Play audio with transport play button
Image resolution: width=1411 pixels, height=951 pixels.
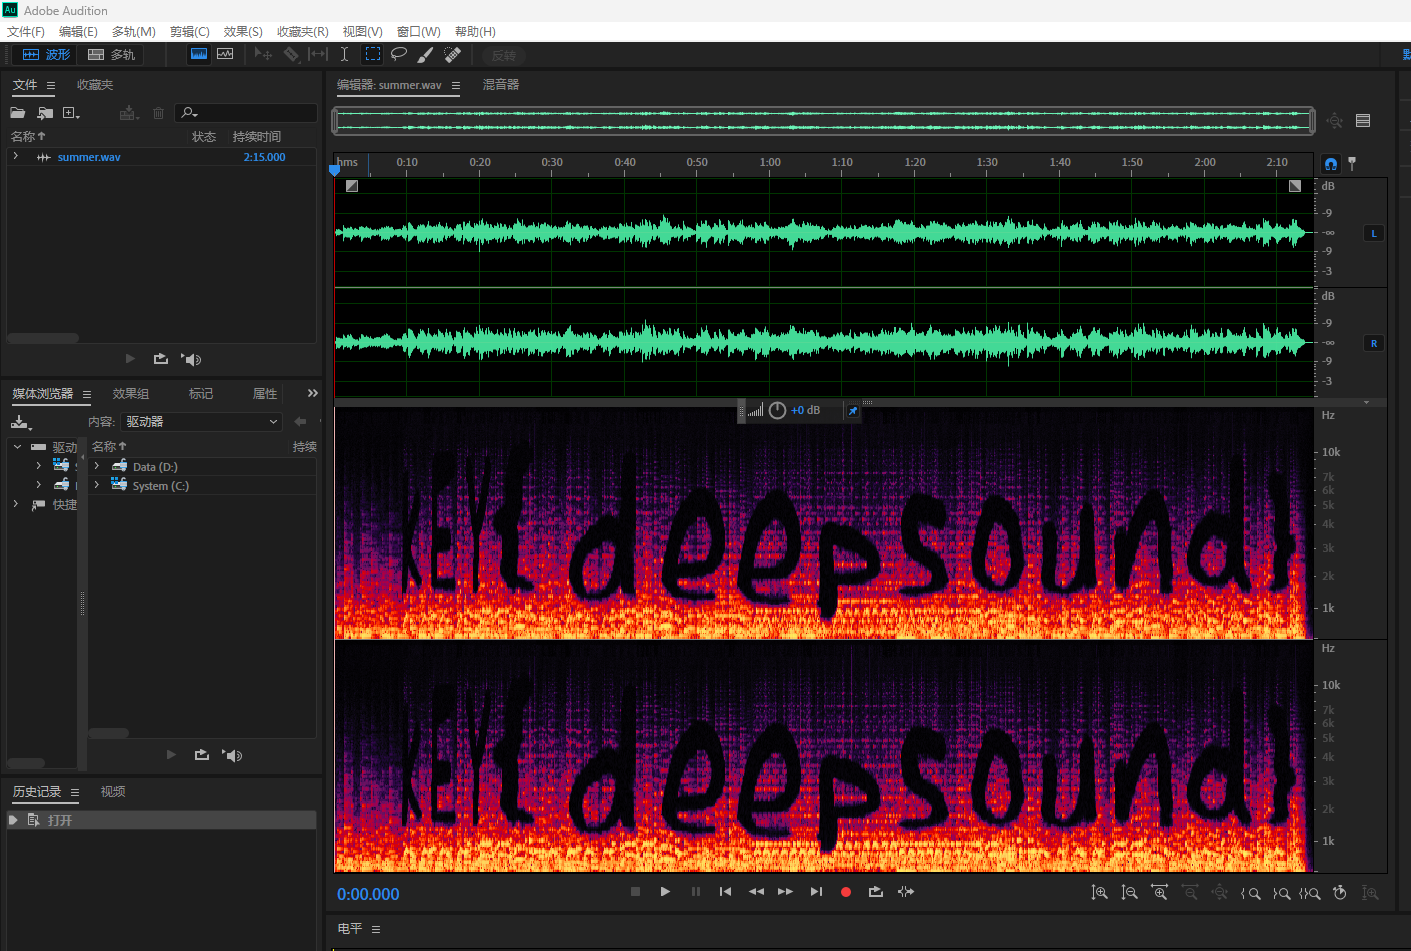(x=665, y=891)
